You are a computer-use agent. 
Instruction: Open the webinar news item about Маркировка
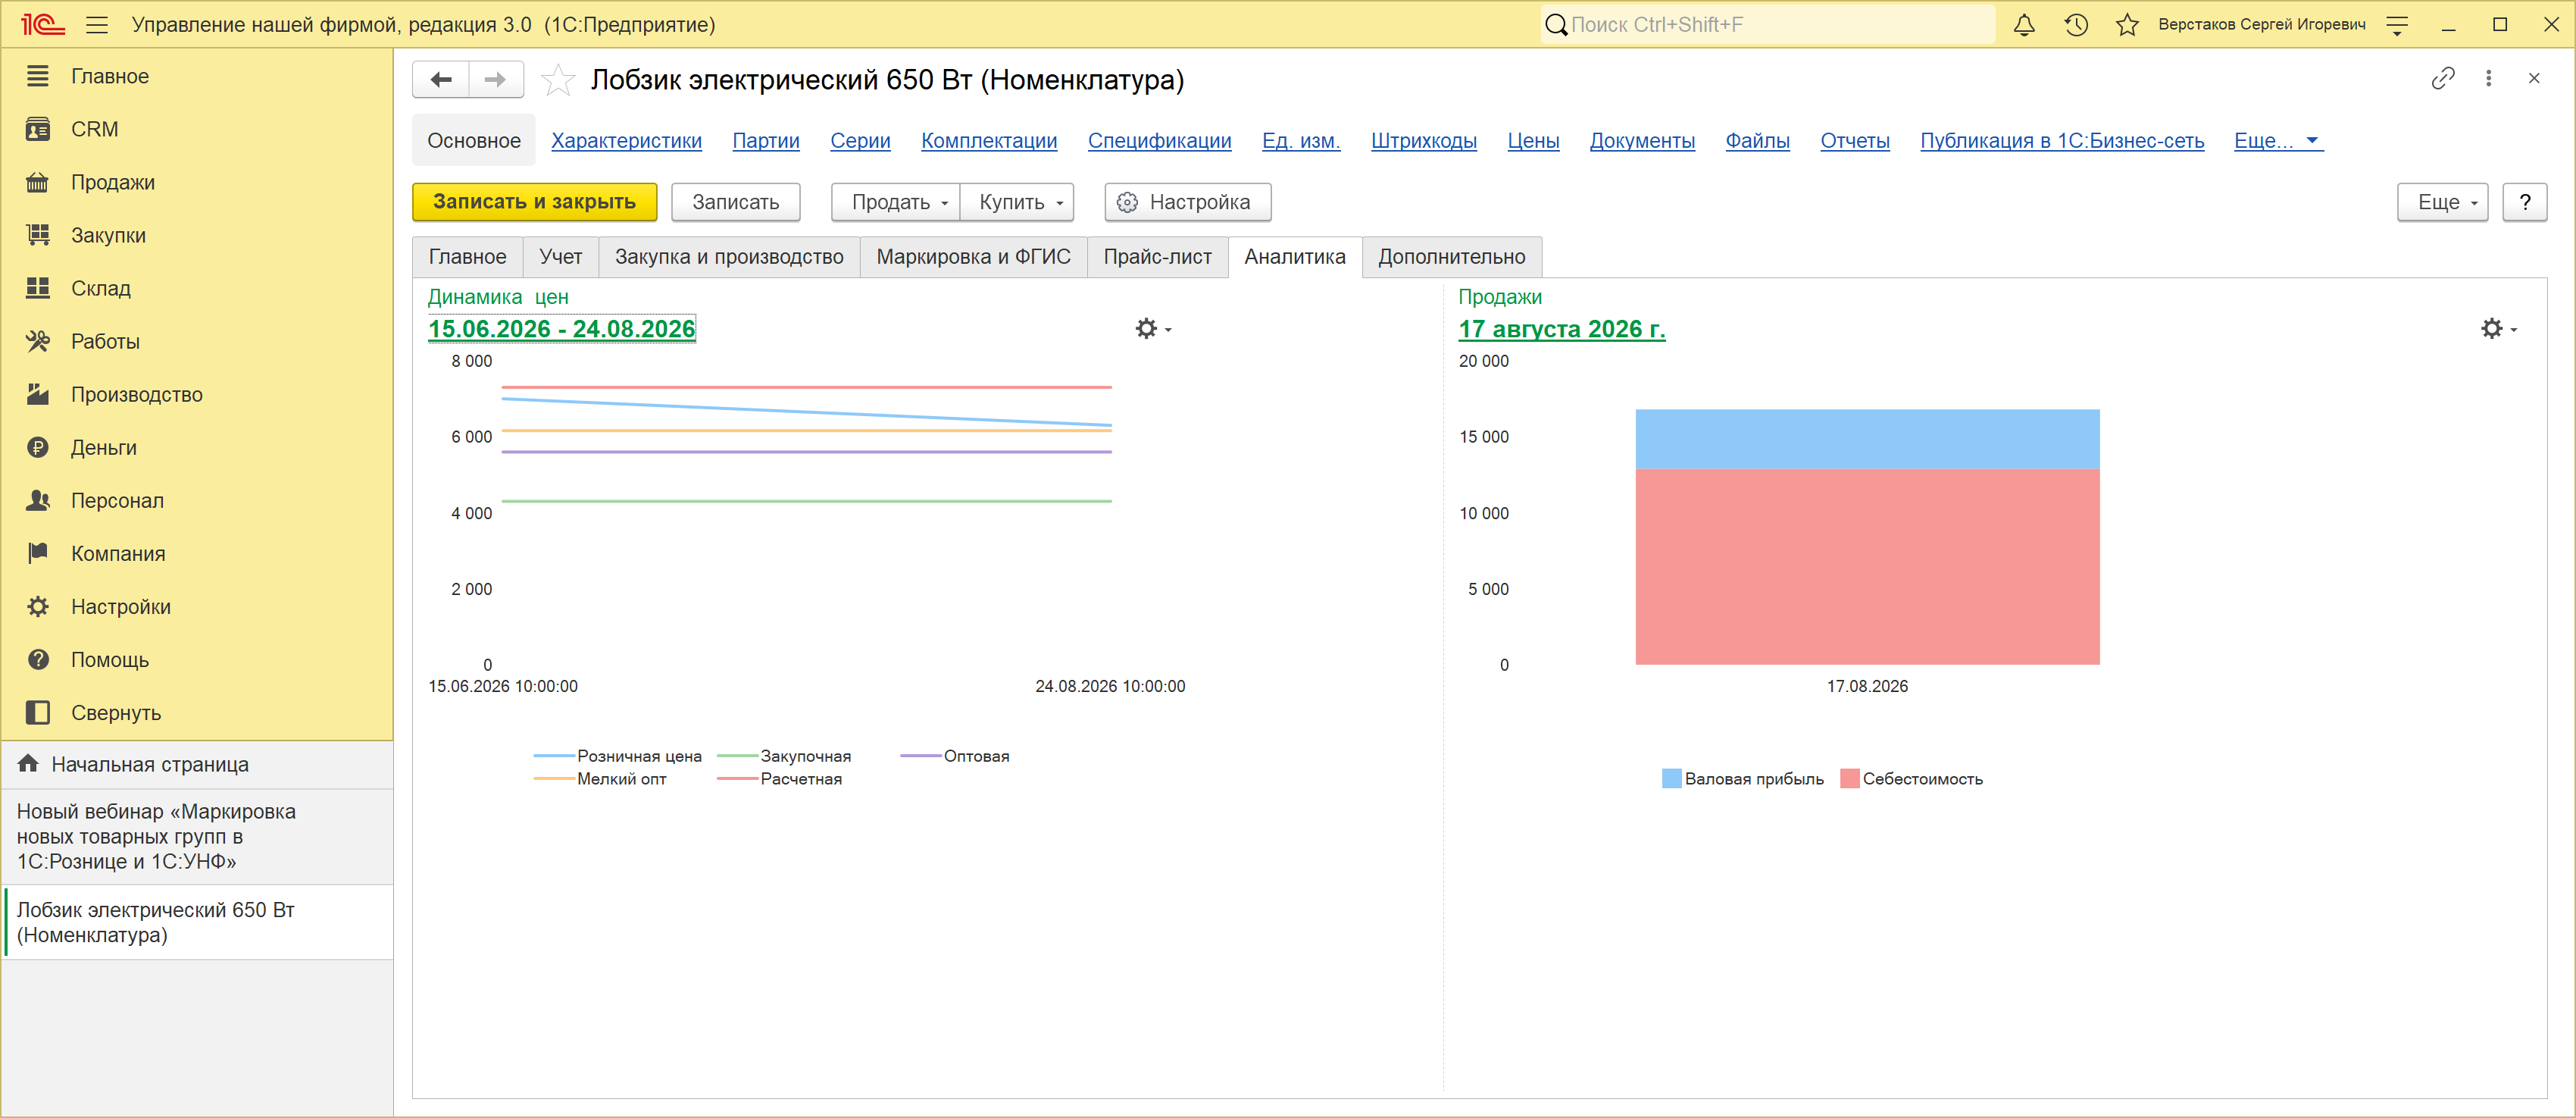point(197,836)
